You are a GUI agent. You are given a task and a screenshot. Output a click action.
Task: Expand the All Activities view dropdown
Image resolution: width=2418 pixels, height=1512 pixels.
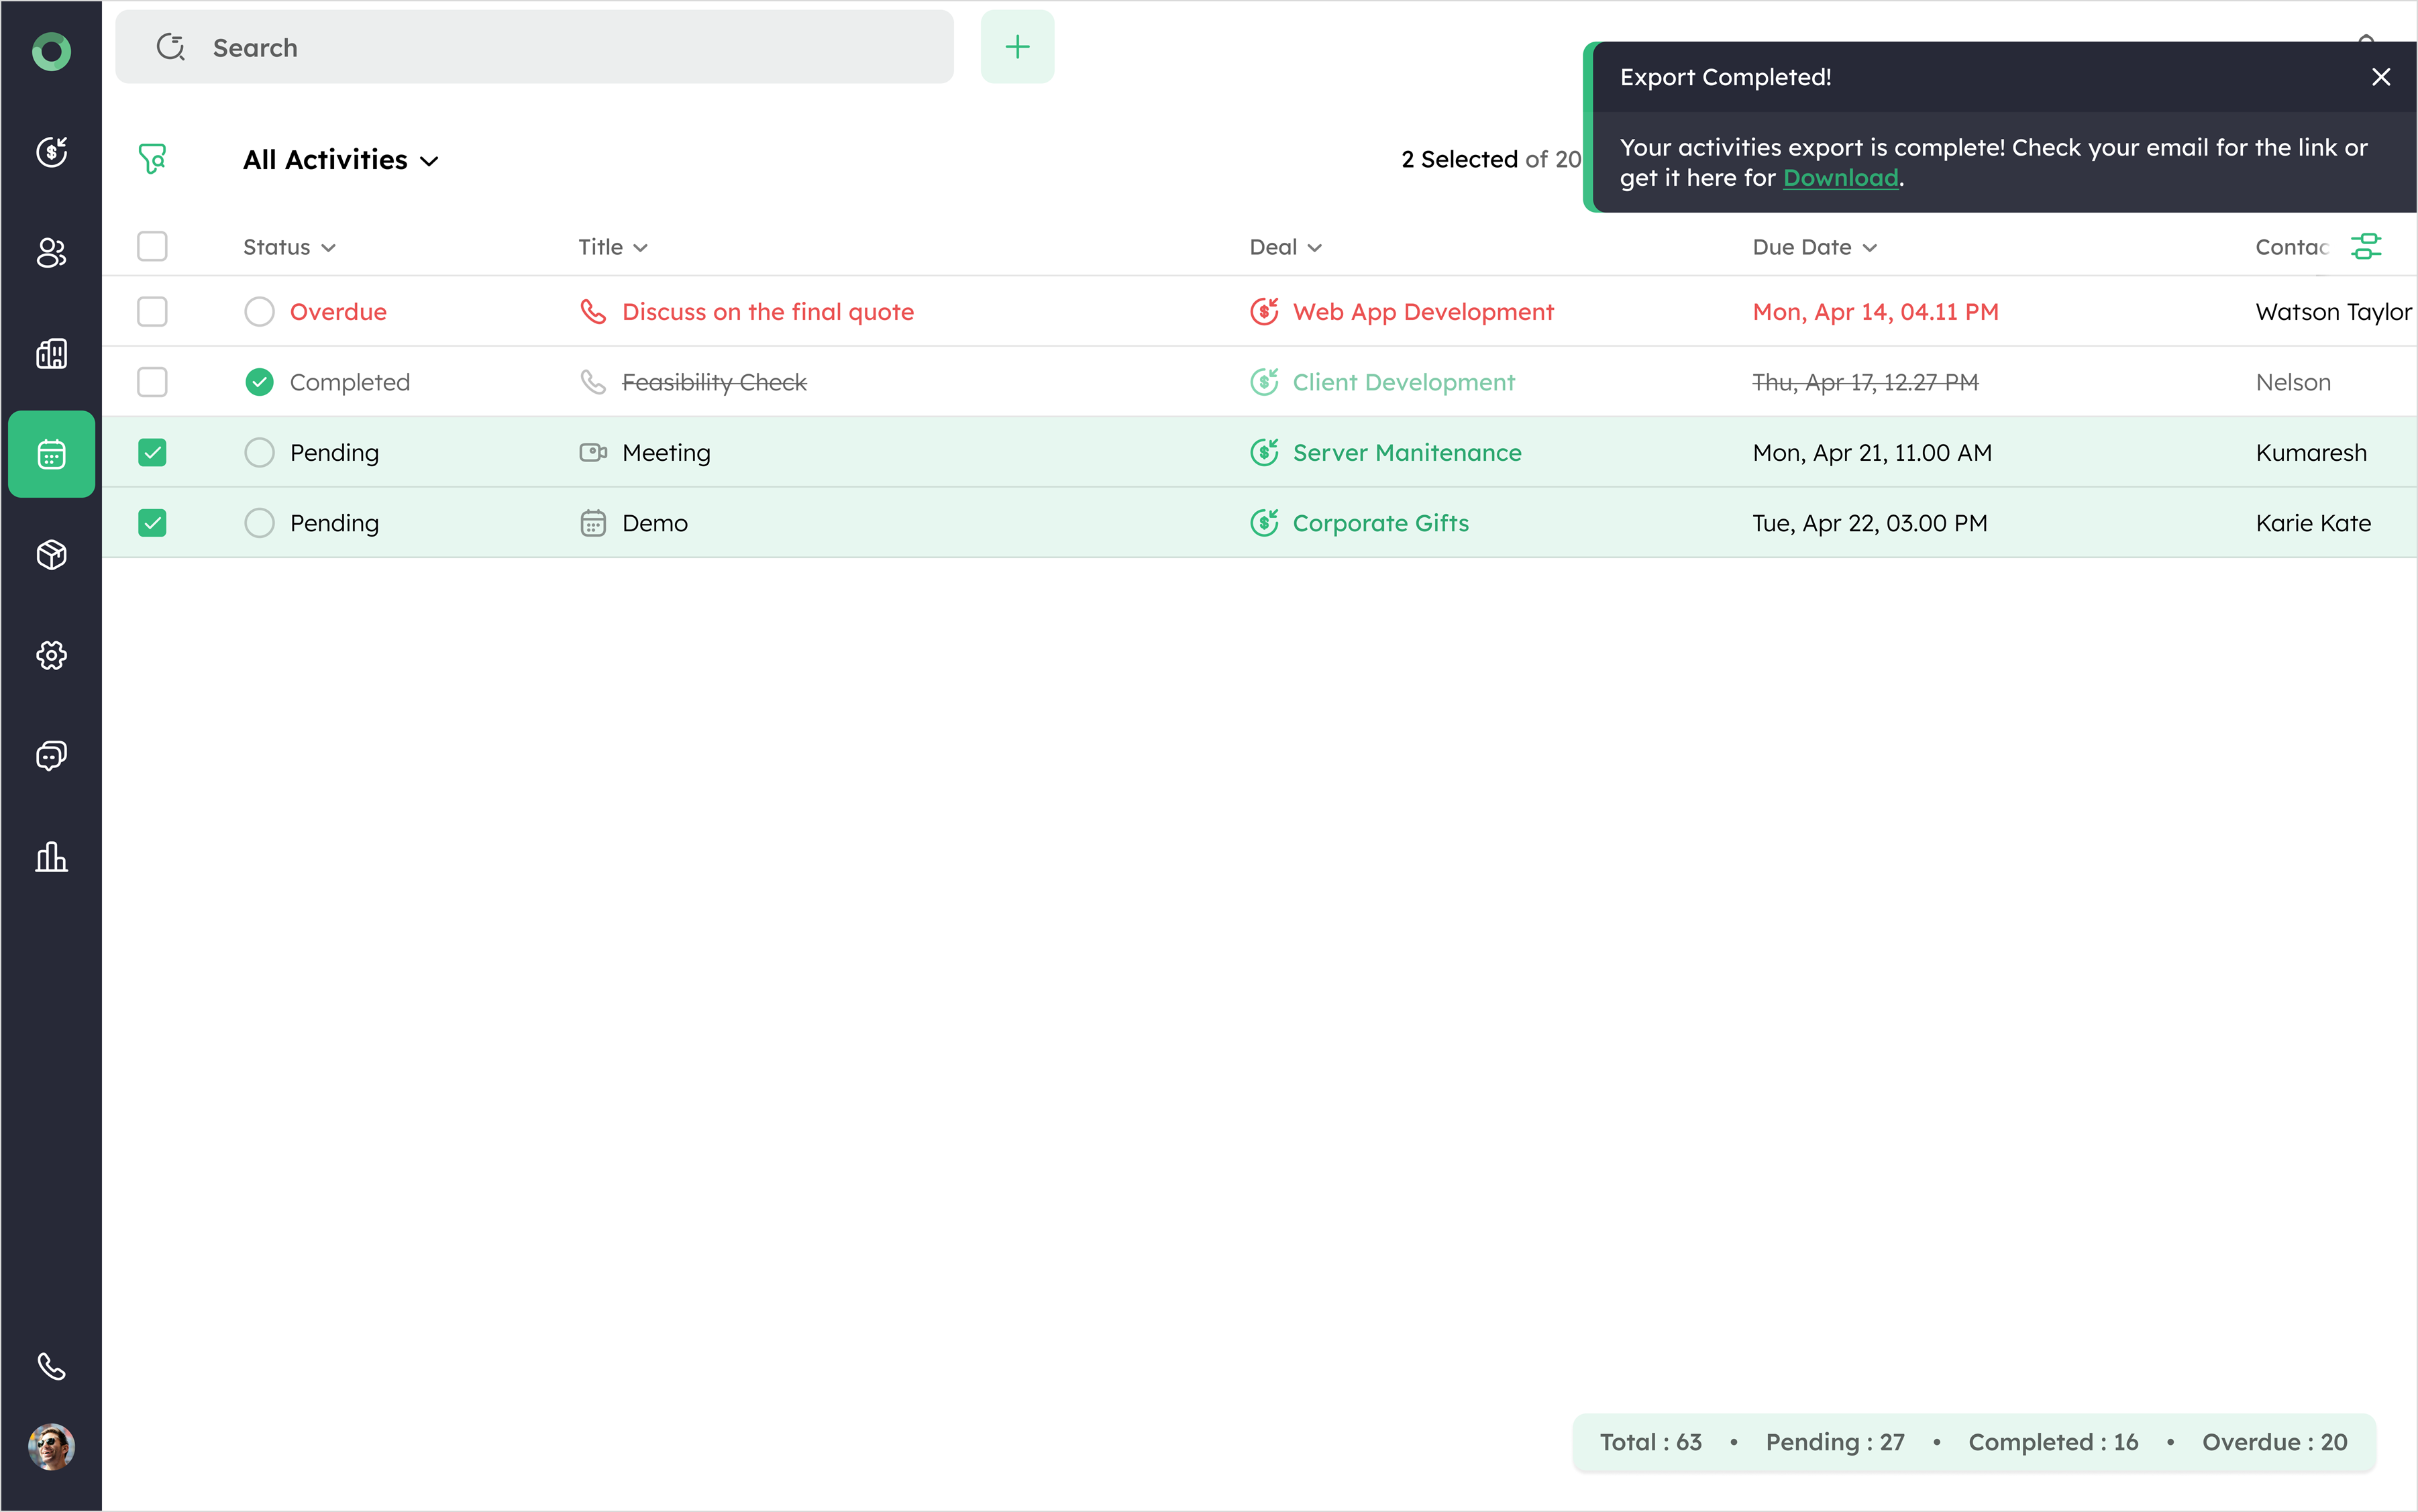[340, 160]
